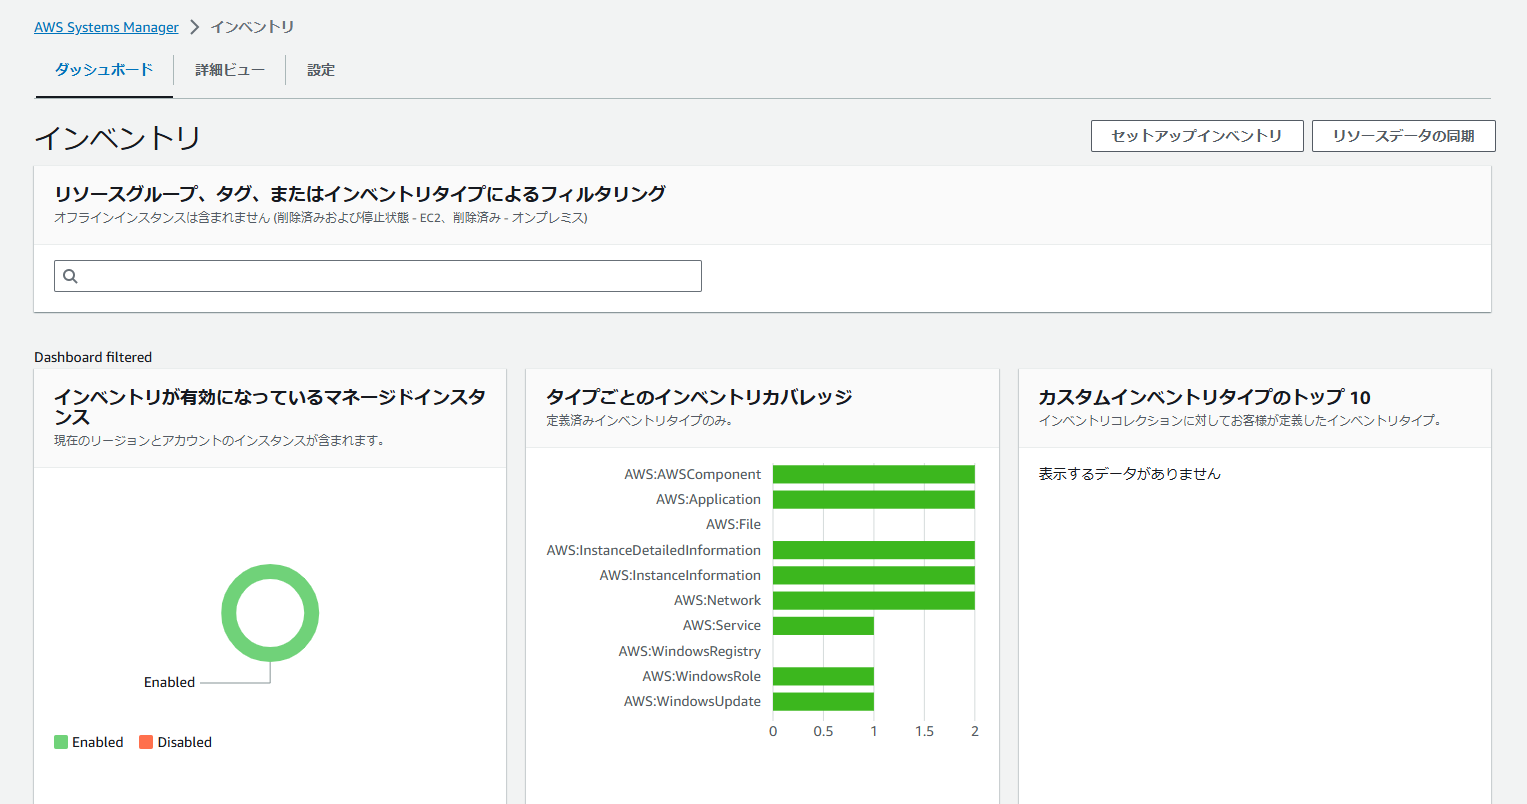Screen dimensions: 1527x804
Task: Switch to the 詳細ビュー tab
Action: 230,70
